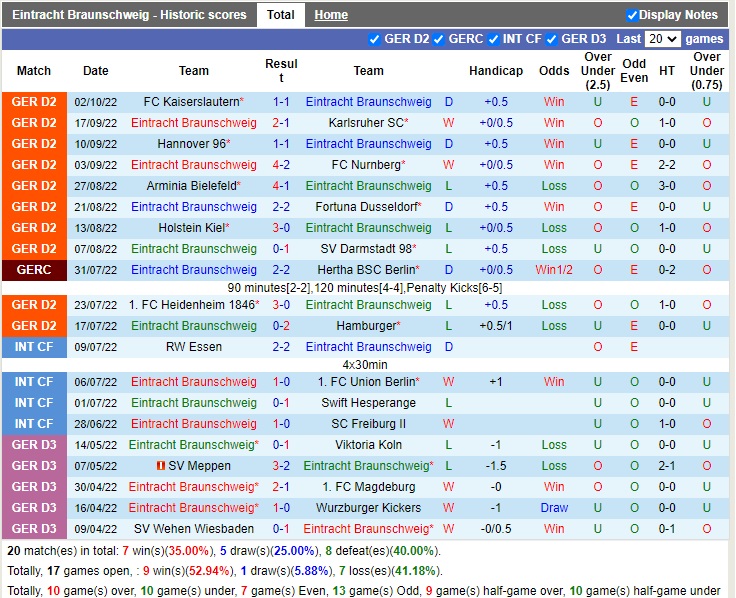Switch to the Home tab
Screen dimensions: 736x598
(x=331, y=15)
